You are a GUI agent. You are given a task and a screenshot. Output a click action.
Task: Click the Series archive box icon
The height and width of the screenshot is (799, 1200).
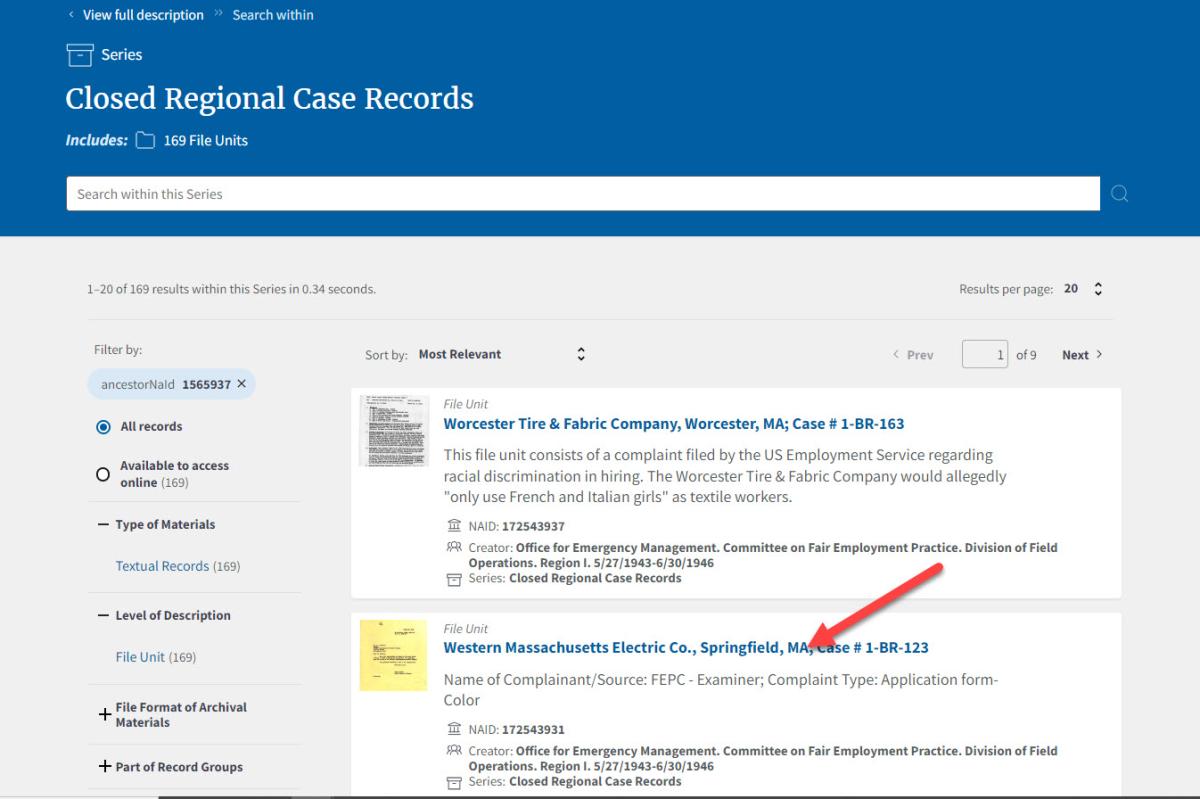79,55
